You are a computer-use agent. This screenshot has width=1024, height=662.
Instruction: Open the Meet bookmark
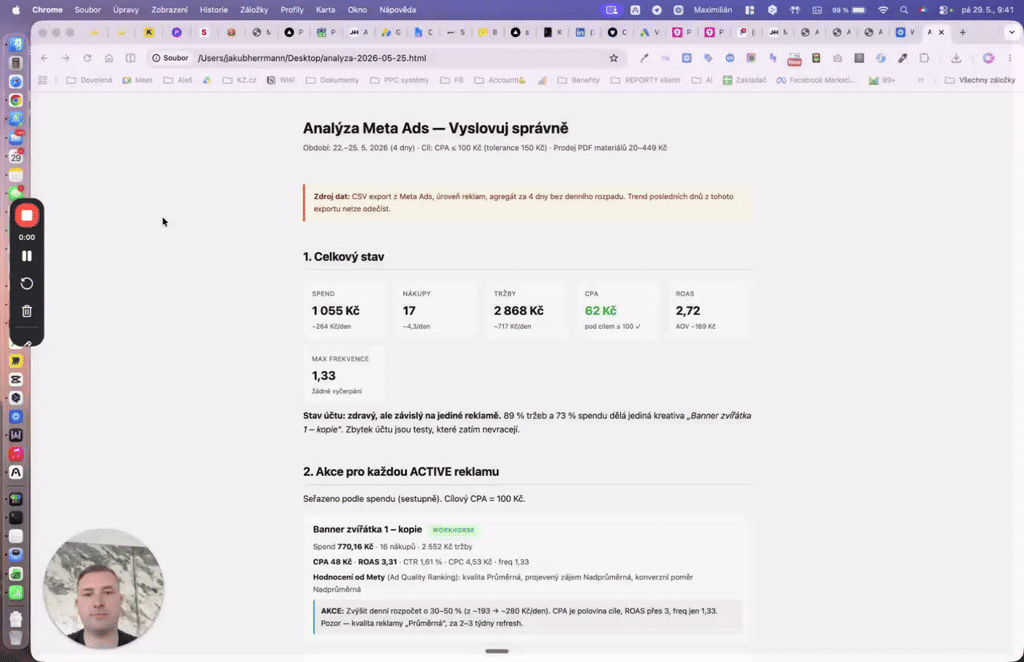coord(137,80)
